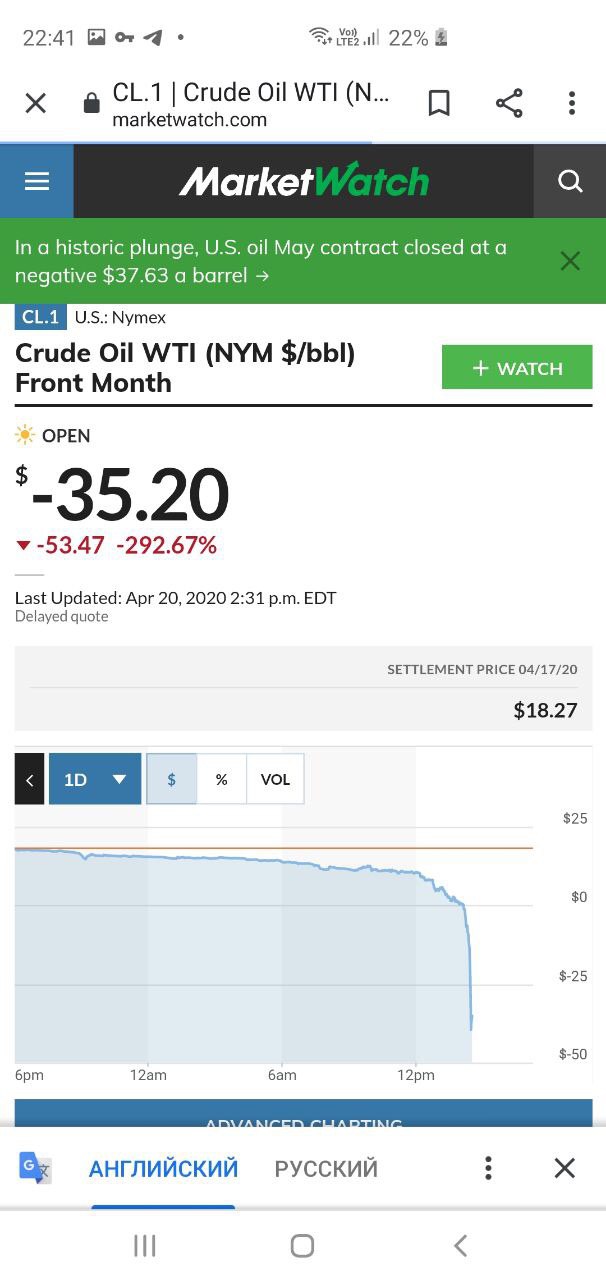Bookmark this MarketWatch page
Image resolution: width=606 pixels, height=1280 pixels.
pyautogui.click(x=439, y=103)
